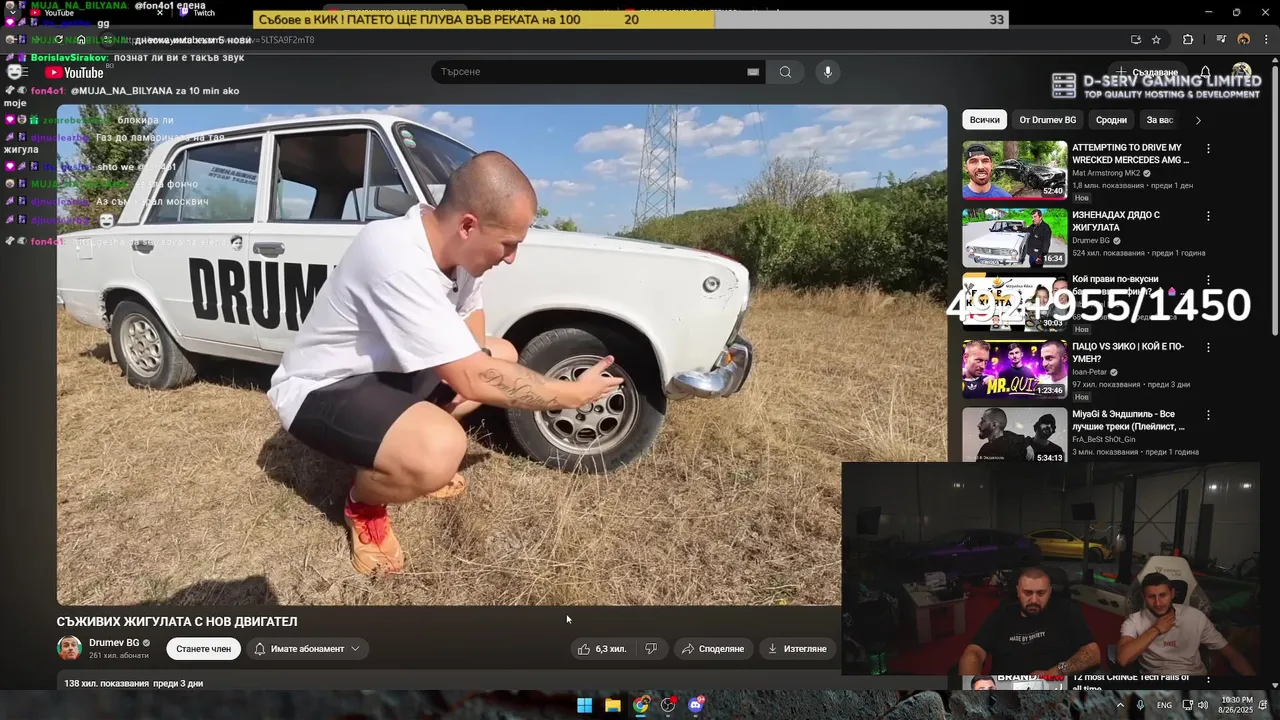Image resolution: width=1280 pixels, height=720 pixels.
Task: Click the Споделяне share button
Action: (x=713, y=649)
